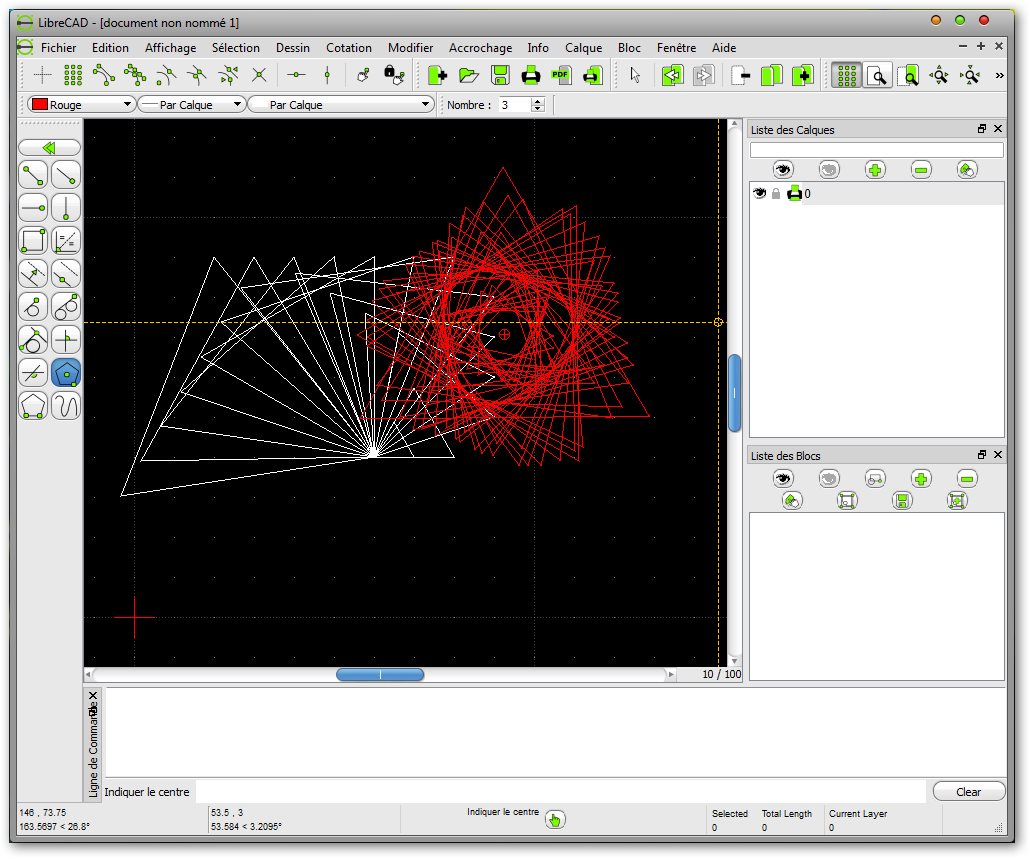Expand the Par Calque line type dropdown
The image size is (1029, 857).
click(x=426, y=105)
